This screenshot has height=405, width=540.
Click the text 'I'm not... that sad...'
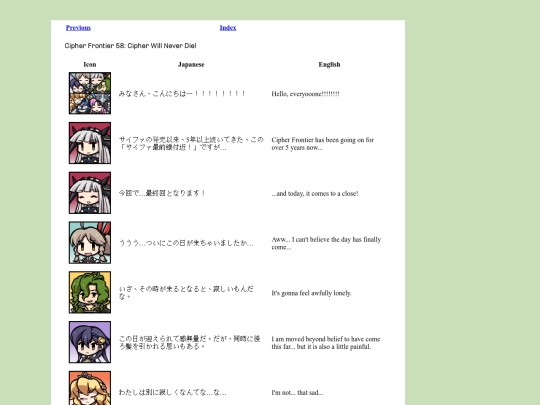pyautogui.click(x=297, y=393)
